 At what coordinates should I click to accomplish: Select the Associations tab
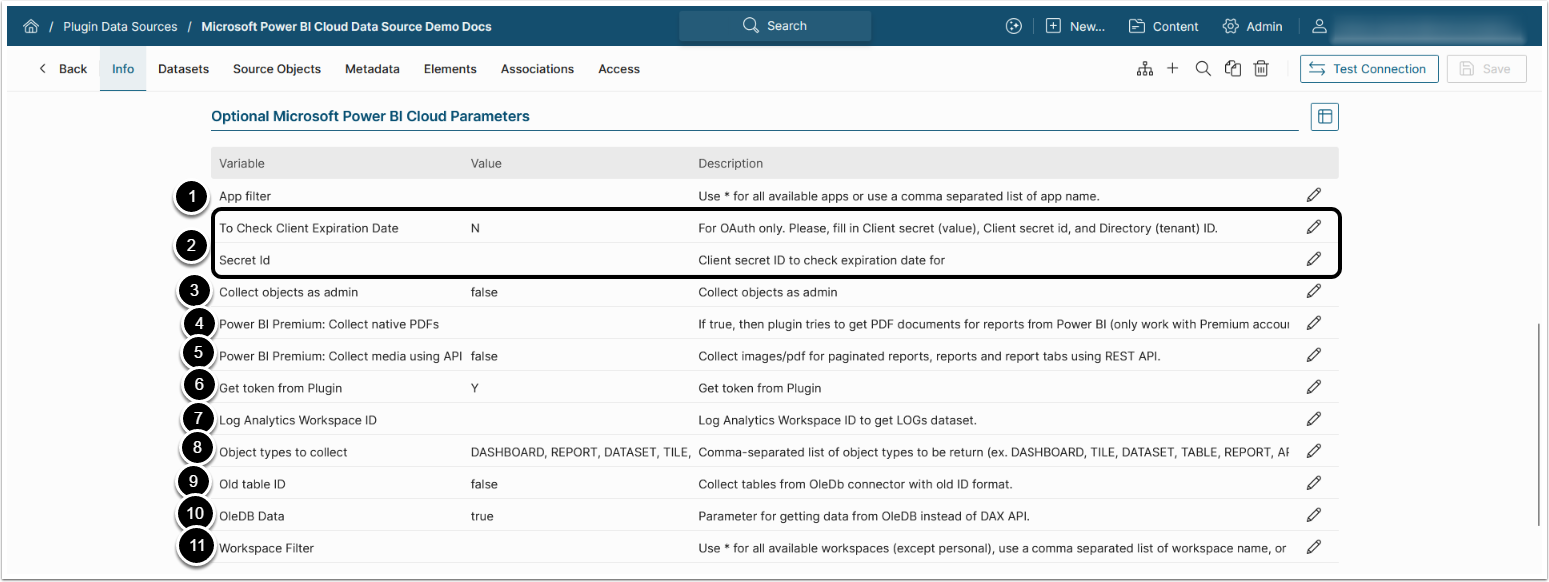pos(537,69)
